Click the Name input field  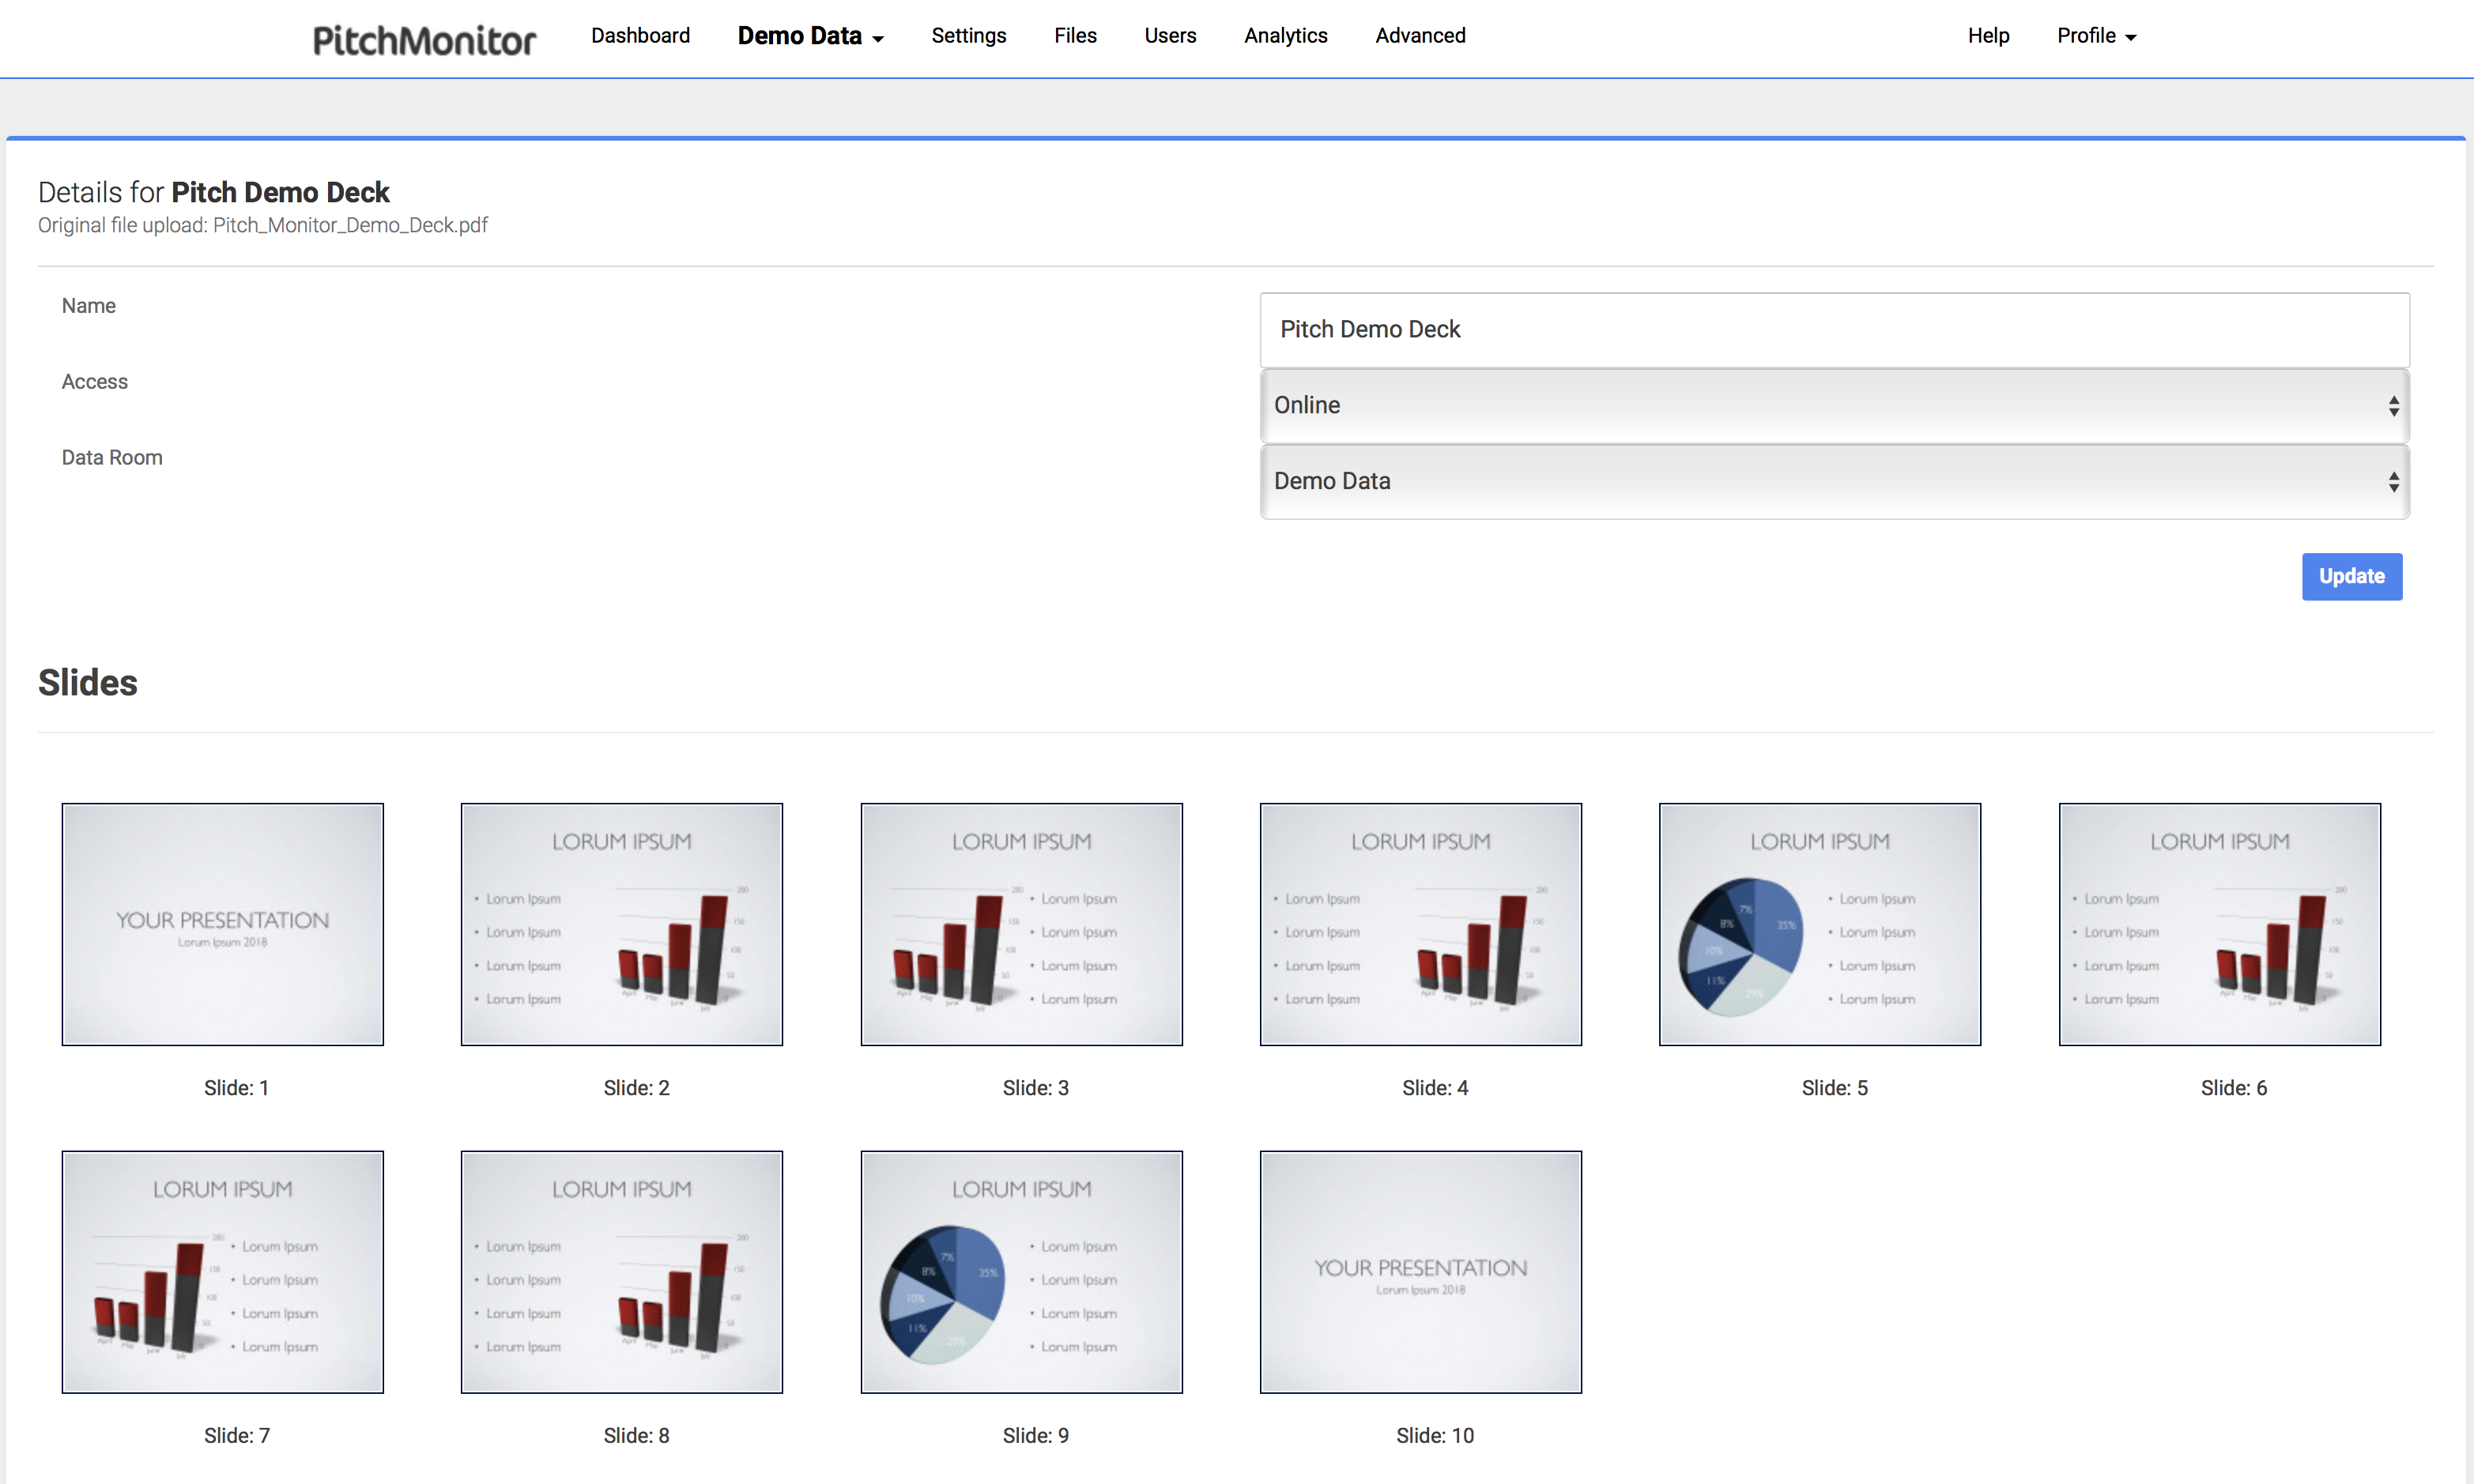click(x=1834, y=330)
